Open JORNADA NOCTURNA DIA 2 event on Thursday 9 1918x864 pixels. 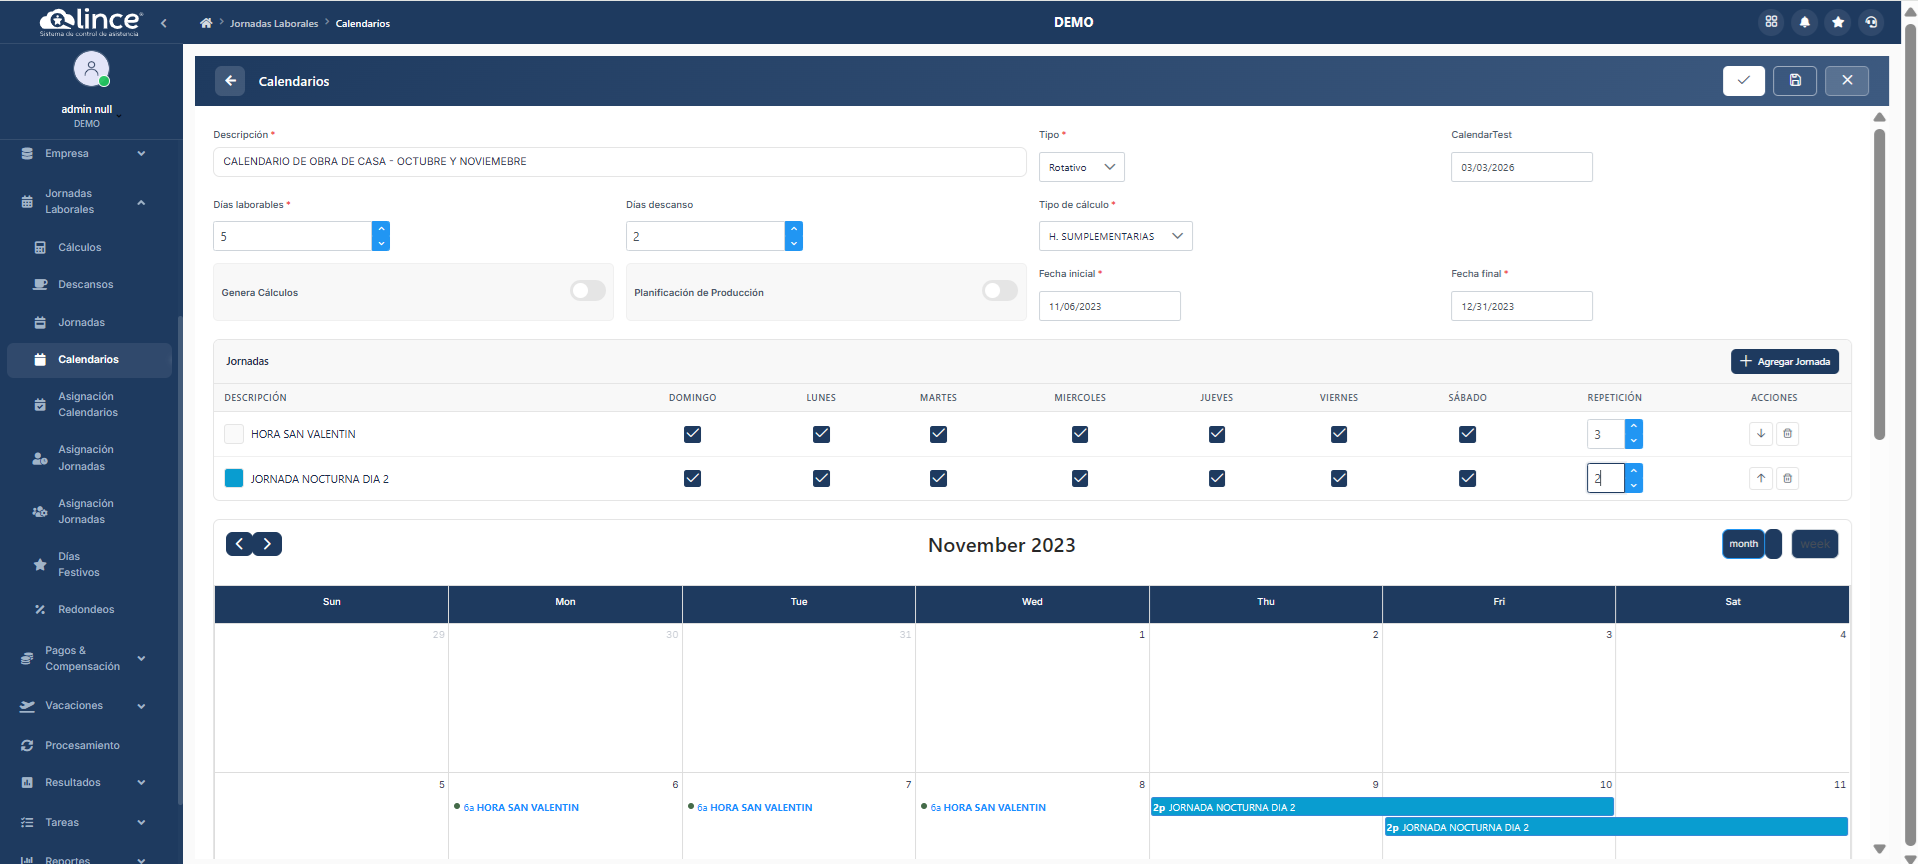tap(1382, 807)
